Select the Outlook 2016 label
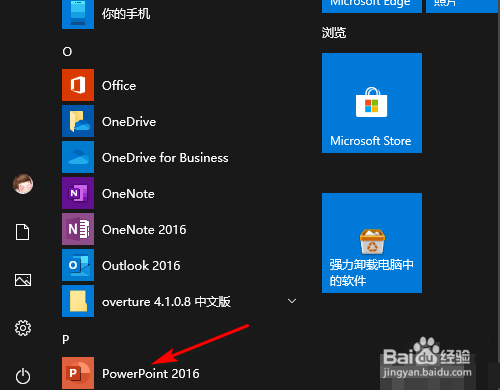The width and height of the screenshot is (500, 390). (141, 266)
